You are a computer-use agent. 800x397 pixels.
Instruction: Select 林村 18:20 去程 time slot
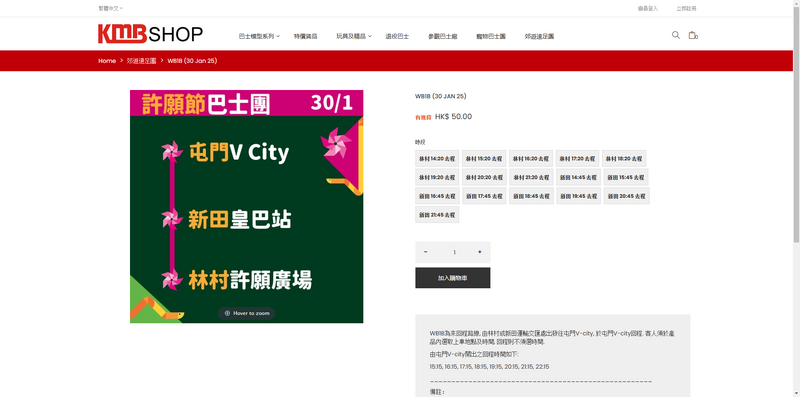coord(624,159)
